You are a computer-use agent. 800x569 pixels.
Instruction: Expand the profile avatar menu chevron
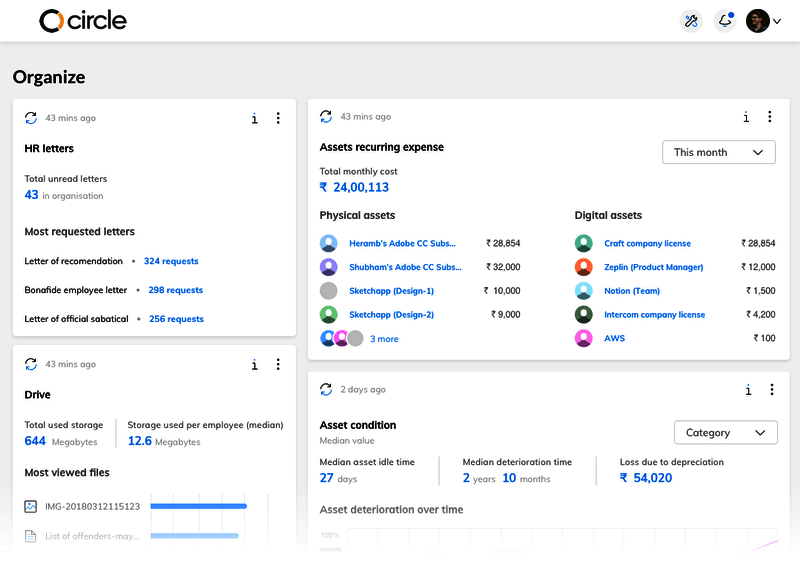coord(777,21)
